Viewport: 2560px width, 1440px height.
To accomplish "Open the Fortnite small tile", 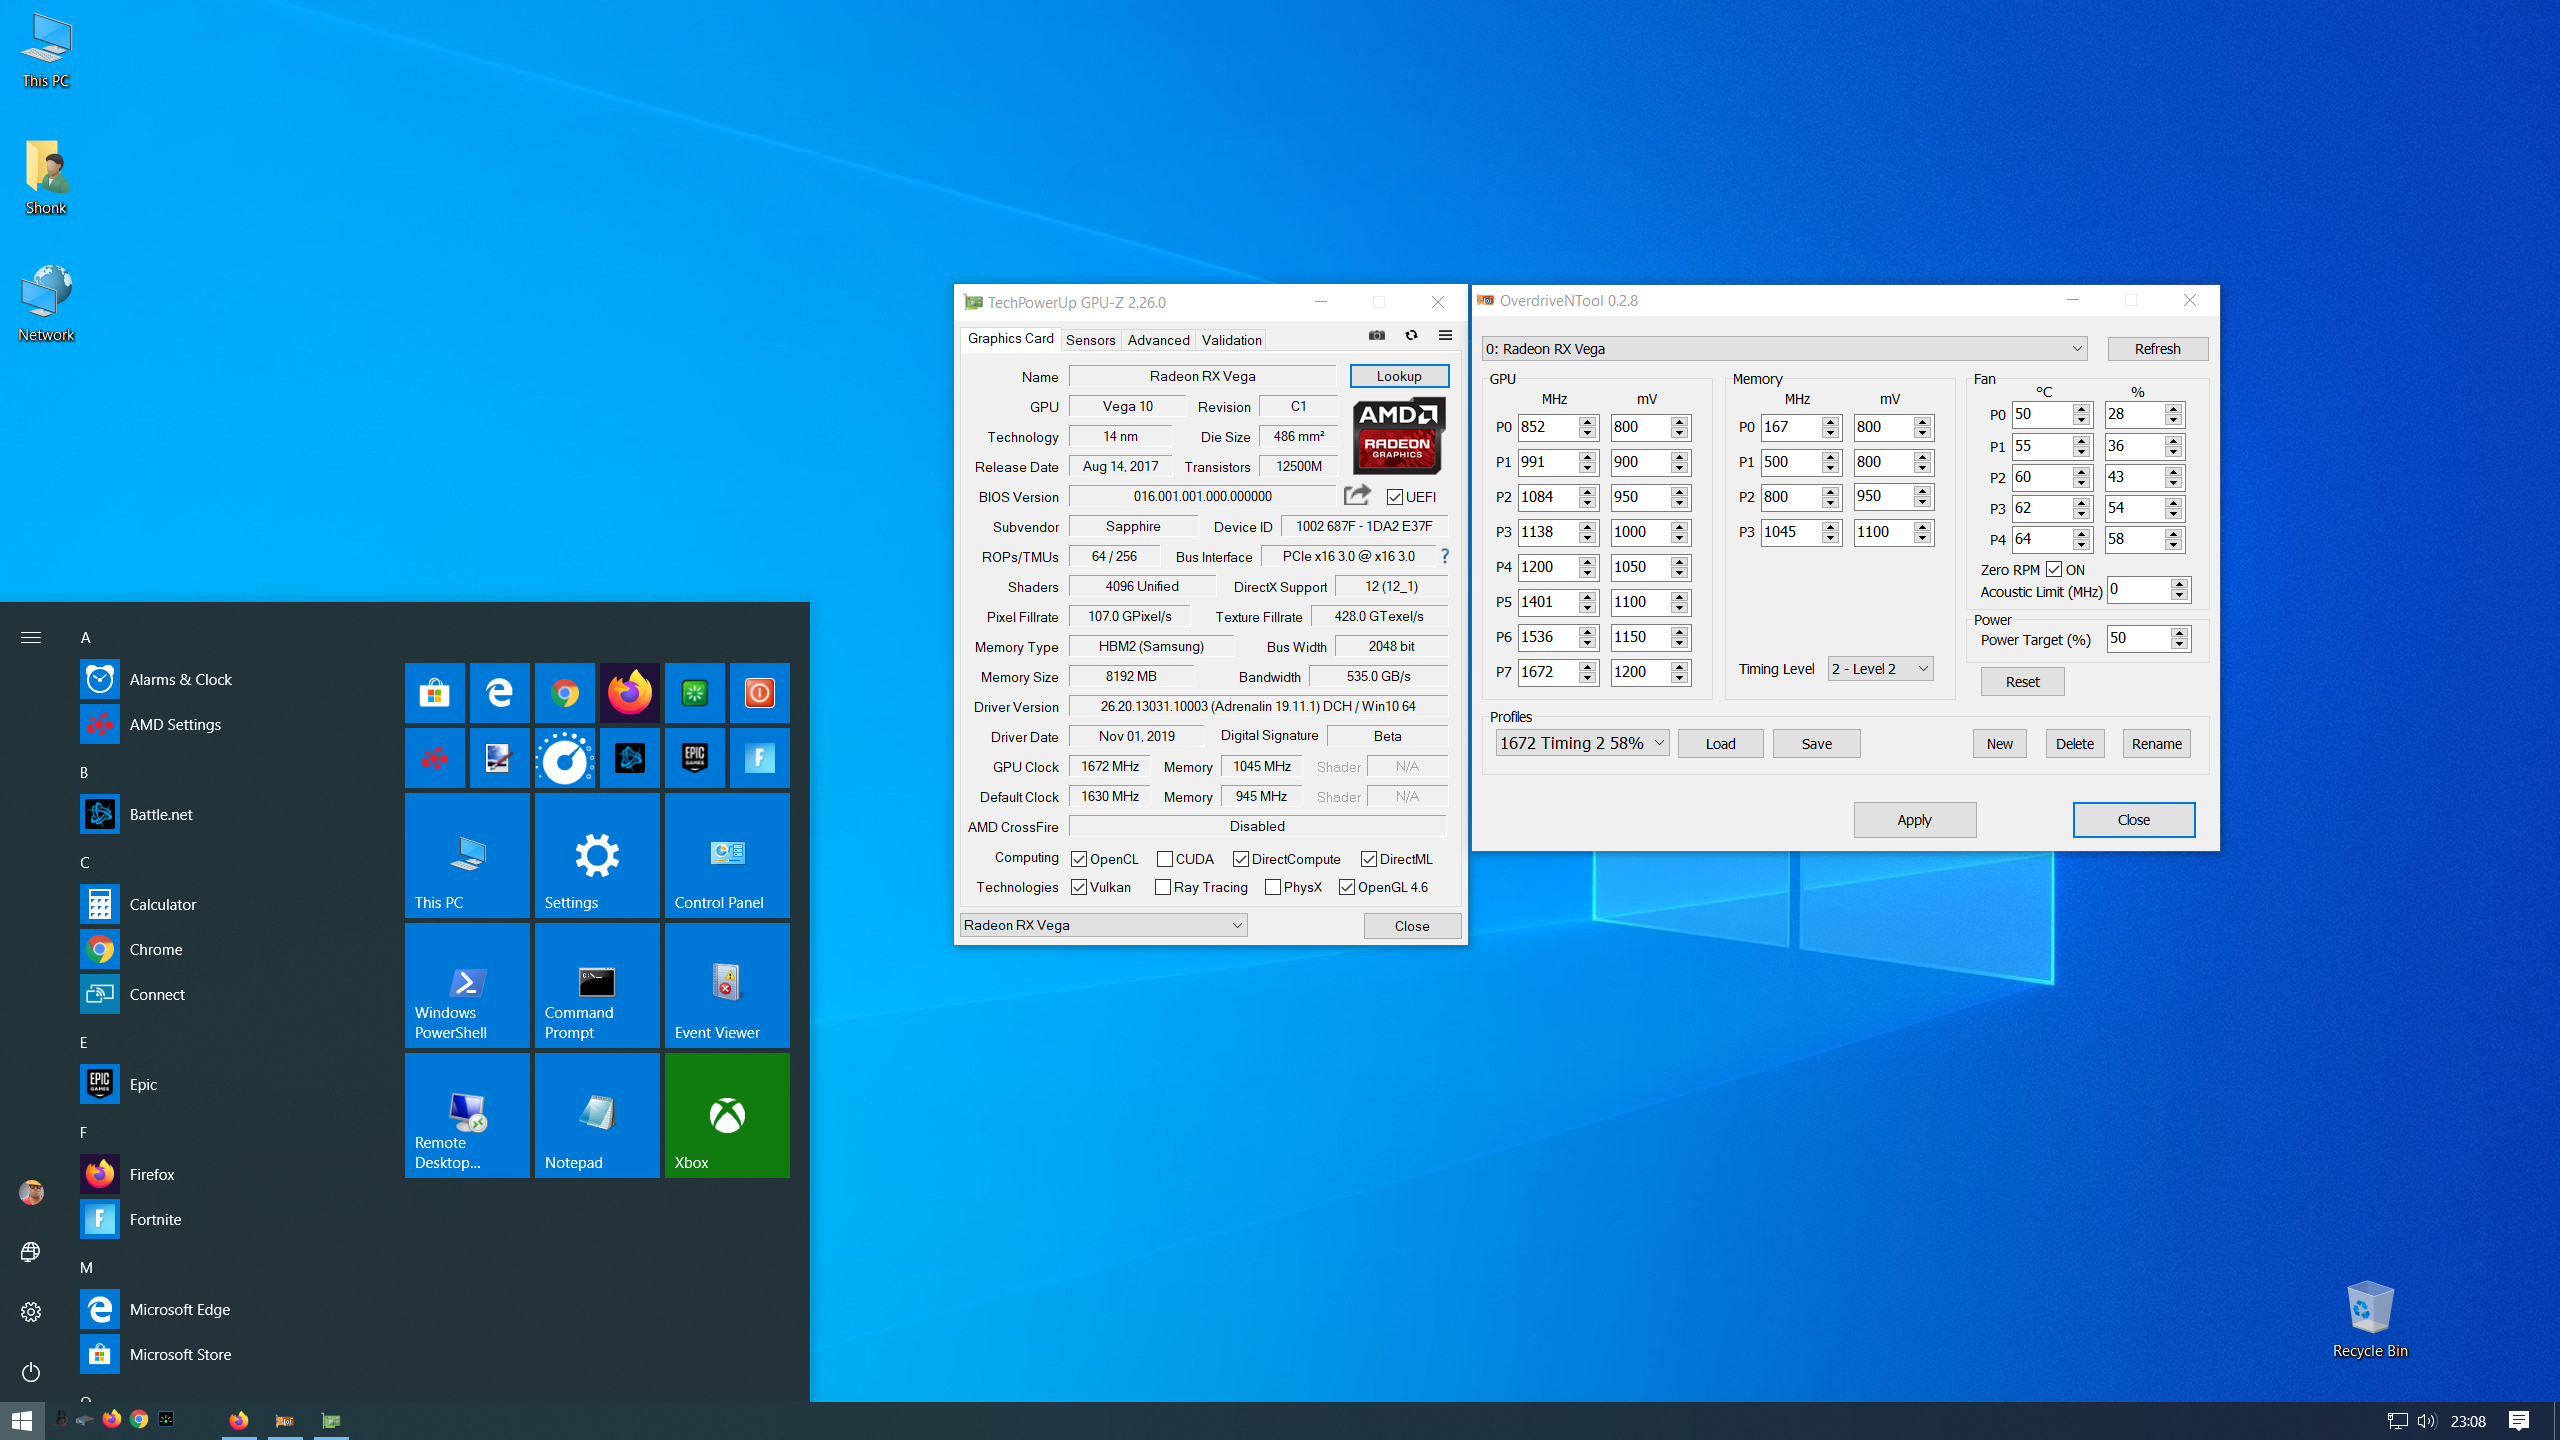I will tap(760, 758).
